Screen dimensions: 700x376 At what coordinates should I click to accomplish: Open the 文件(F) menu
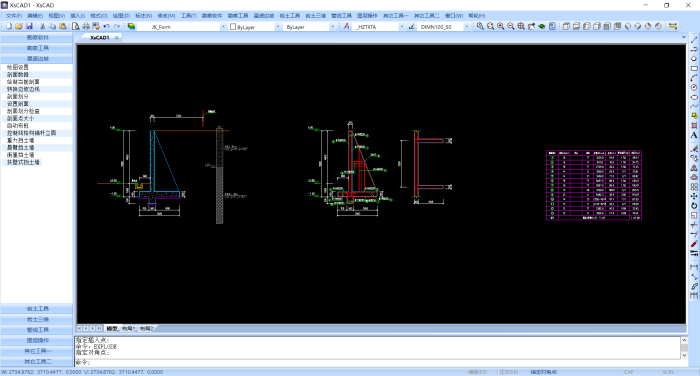click(x=13, y=16)
